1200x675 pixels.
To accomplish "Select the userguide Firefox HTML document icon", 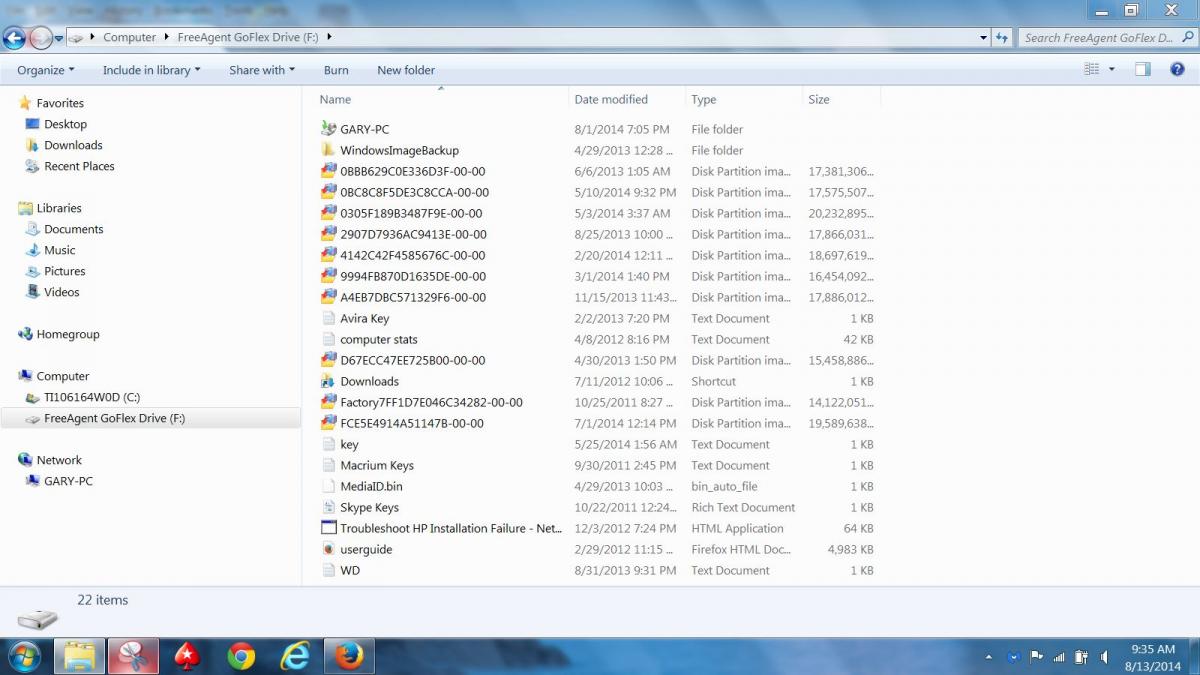I will point(328,549).
